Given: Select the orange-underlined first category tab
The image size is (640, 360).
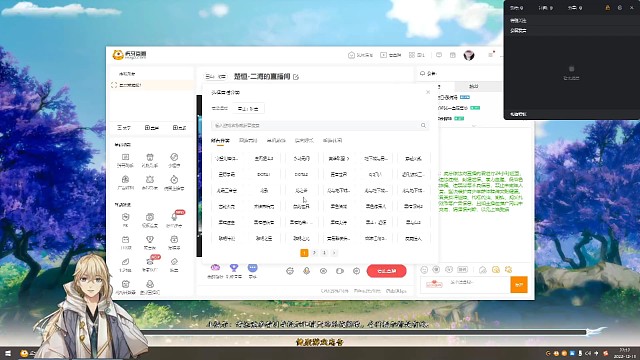Looking at the screenshot, I should [x=220, y=140].
